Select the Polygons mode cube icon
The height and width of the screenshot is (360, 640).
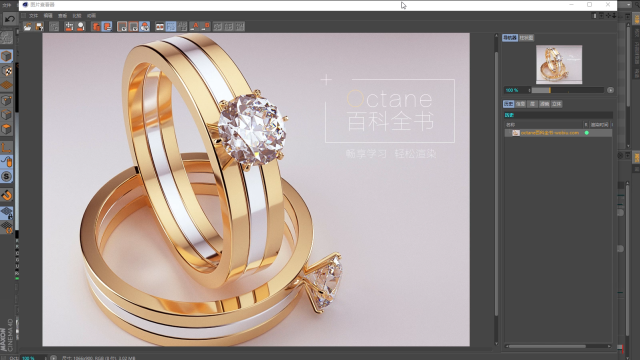pyautogui.click(x=7, y=129)
